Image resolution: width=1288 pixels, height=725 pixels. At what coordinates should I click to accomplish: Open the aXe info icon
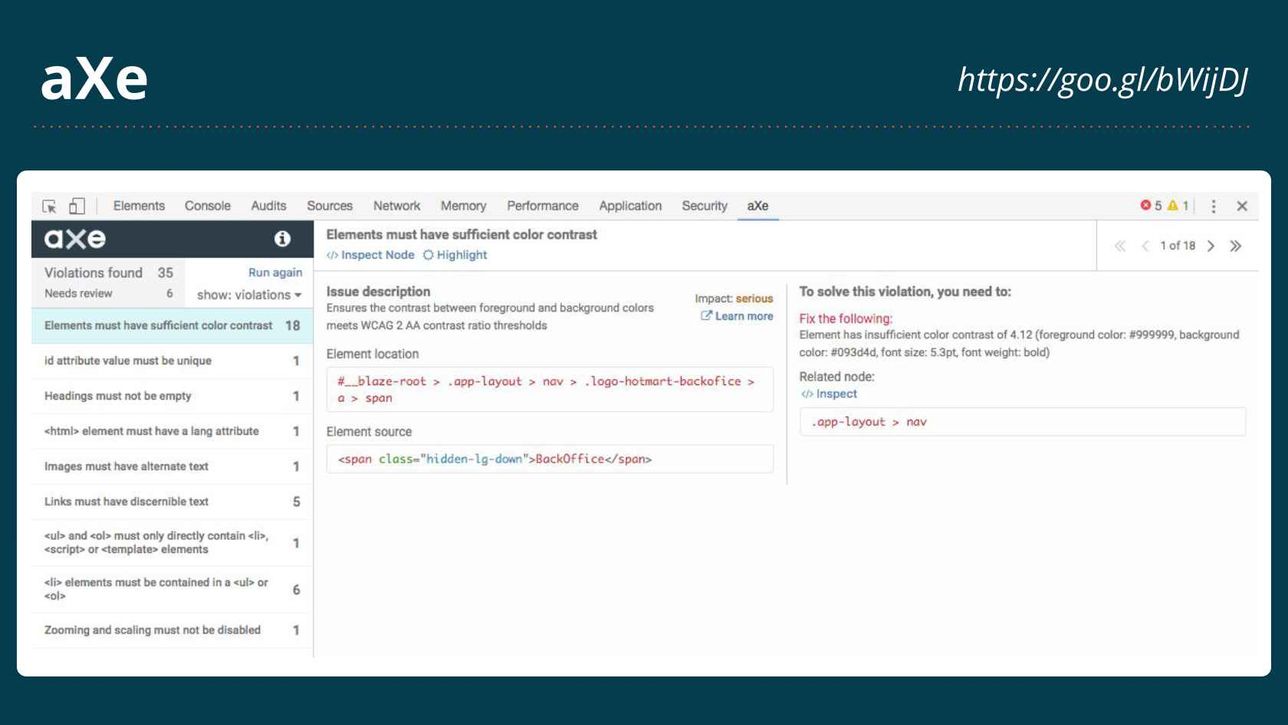point(282,239)
